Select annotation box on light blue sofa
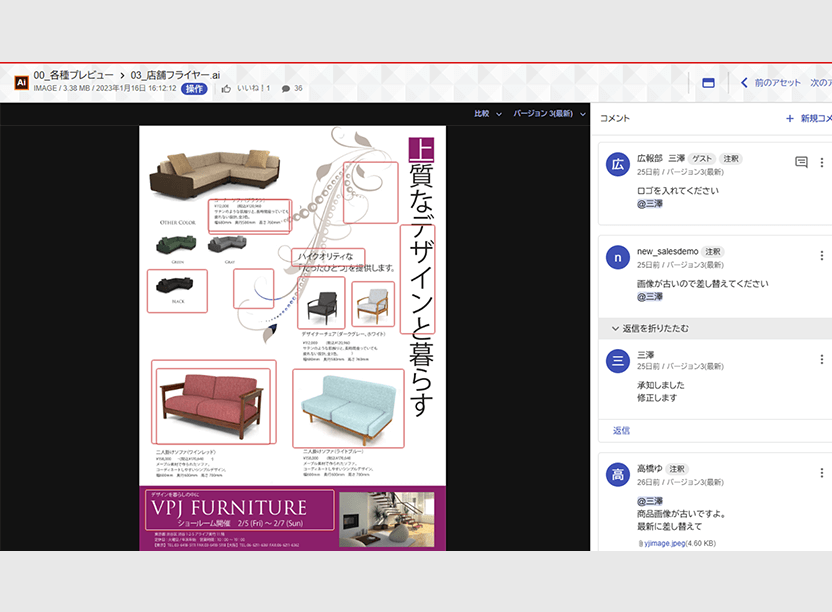Viewport: 832px width, 612px height. point(348,409)
